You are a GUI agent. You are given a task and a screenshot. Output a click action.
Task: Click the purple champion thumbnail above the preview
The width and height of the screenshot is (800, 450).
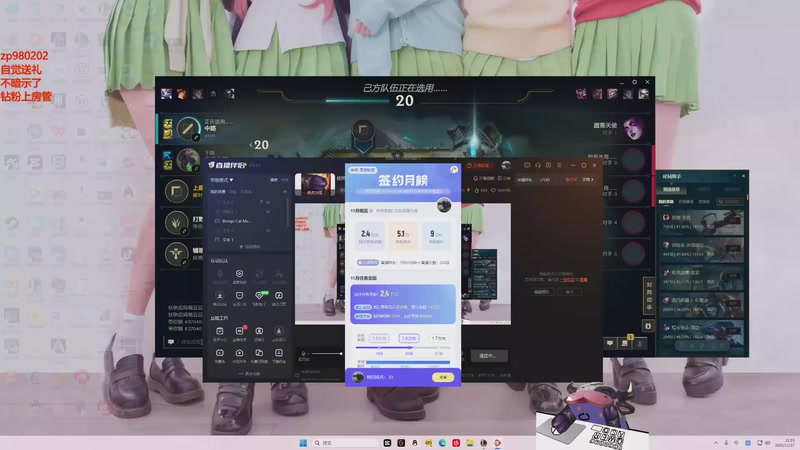point(315,184)
